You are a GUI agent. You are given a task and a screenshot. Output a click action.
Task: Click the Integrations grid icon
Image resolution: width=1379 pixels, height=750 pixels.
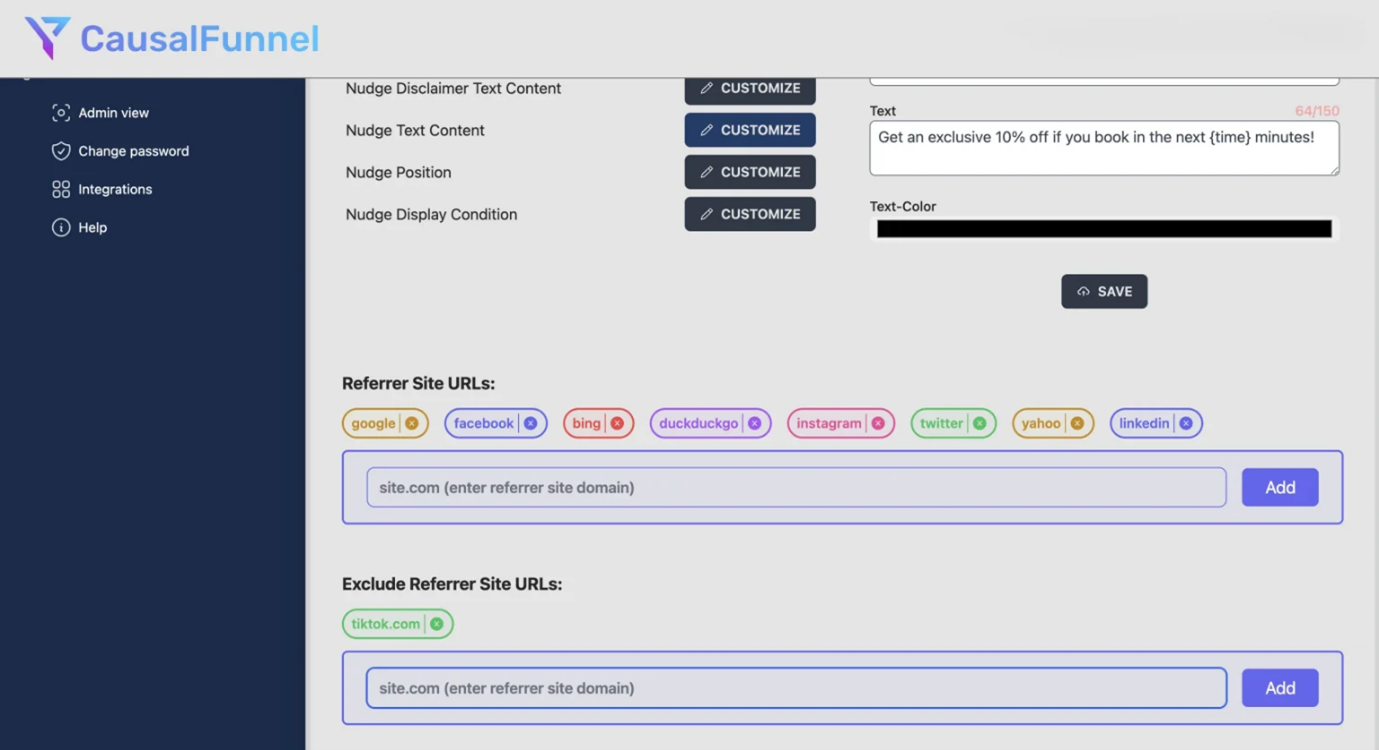[x=61, y=189]
